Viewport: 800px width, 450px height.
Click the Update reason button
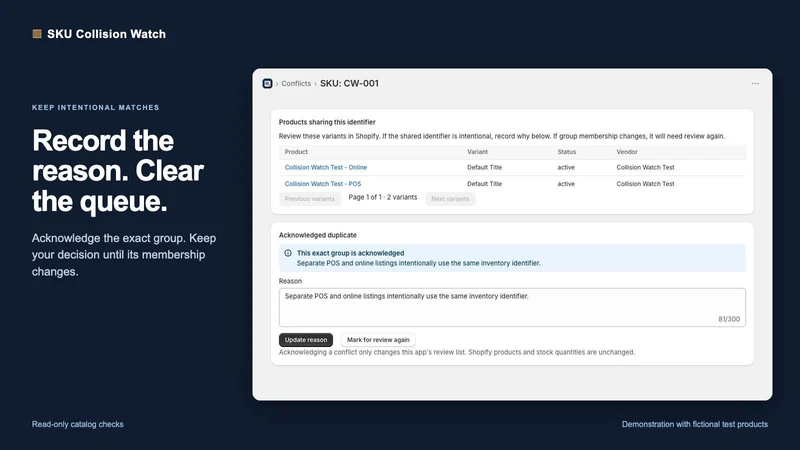pos(306,340)
